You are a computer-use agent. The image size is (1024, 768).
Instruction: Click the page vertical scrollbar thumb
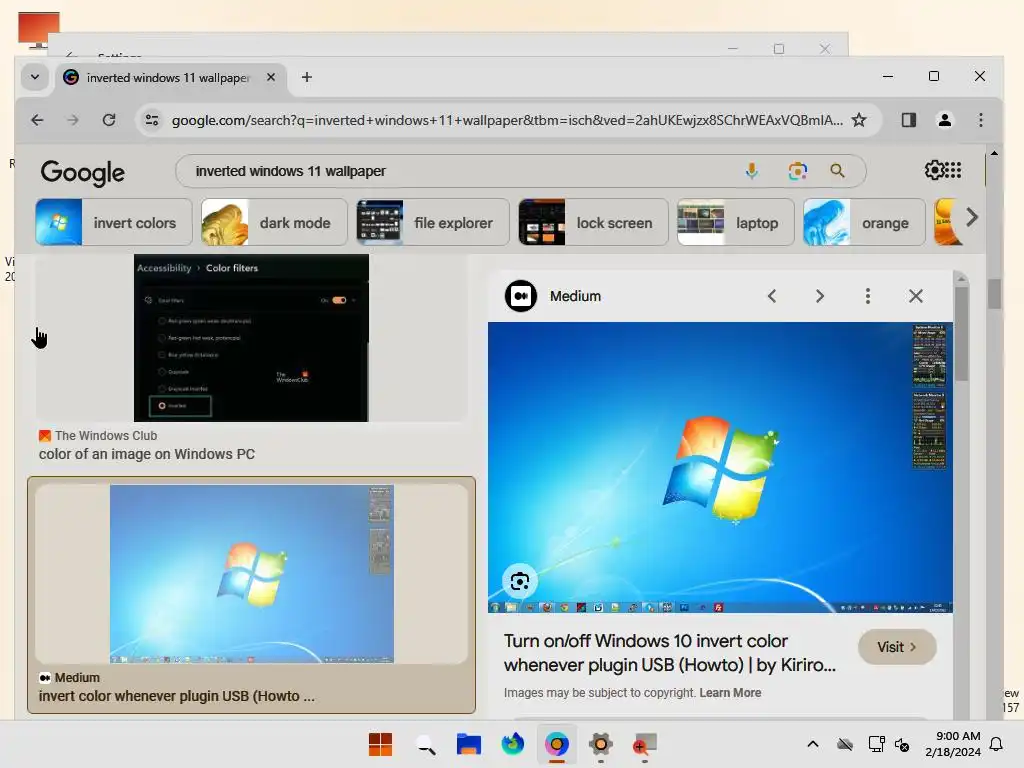point(995,294)
